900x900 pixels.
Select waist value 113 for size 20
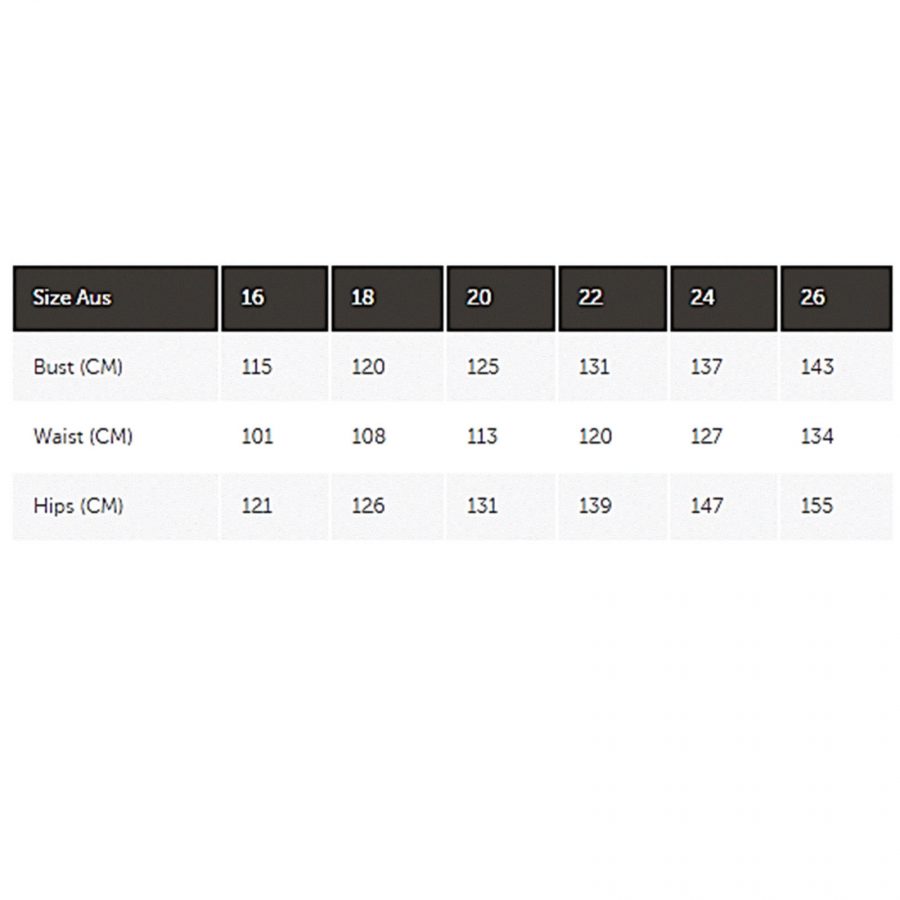pyautogui.click(x=482, y=436)
